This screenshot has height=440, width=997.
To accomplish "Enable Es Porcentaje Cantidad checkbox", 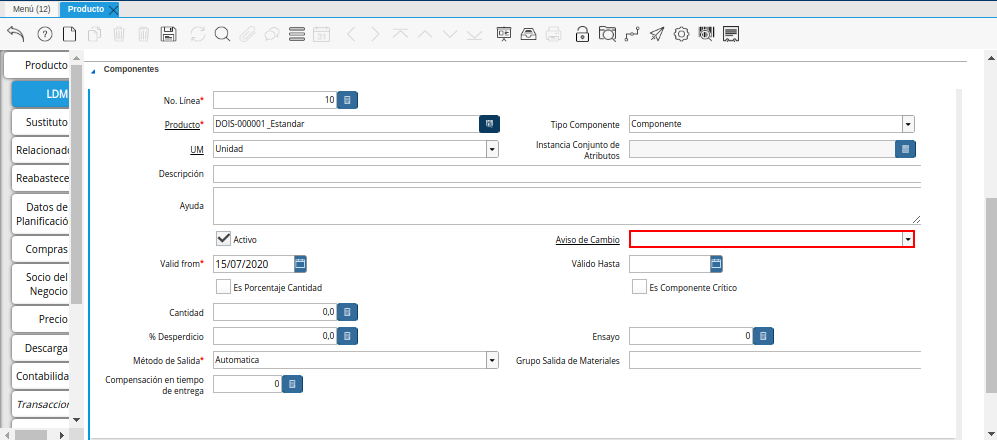I will click(x=224, y=287).
